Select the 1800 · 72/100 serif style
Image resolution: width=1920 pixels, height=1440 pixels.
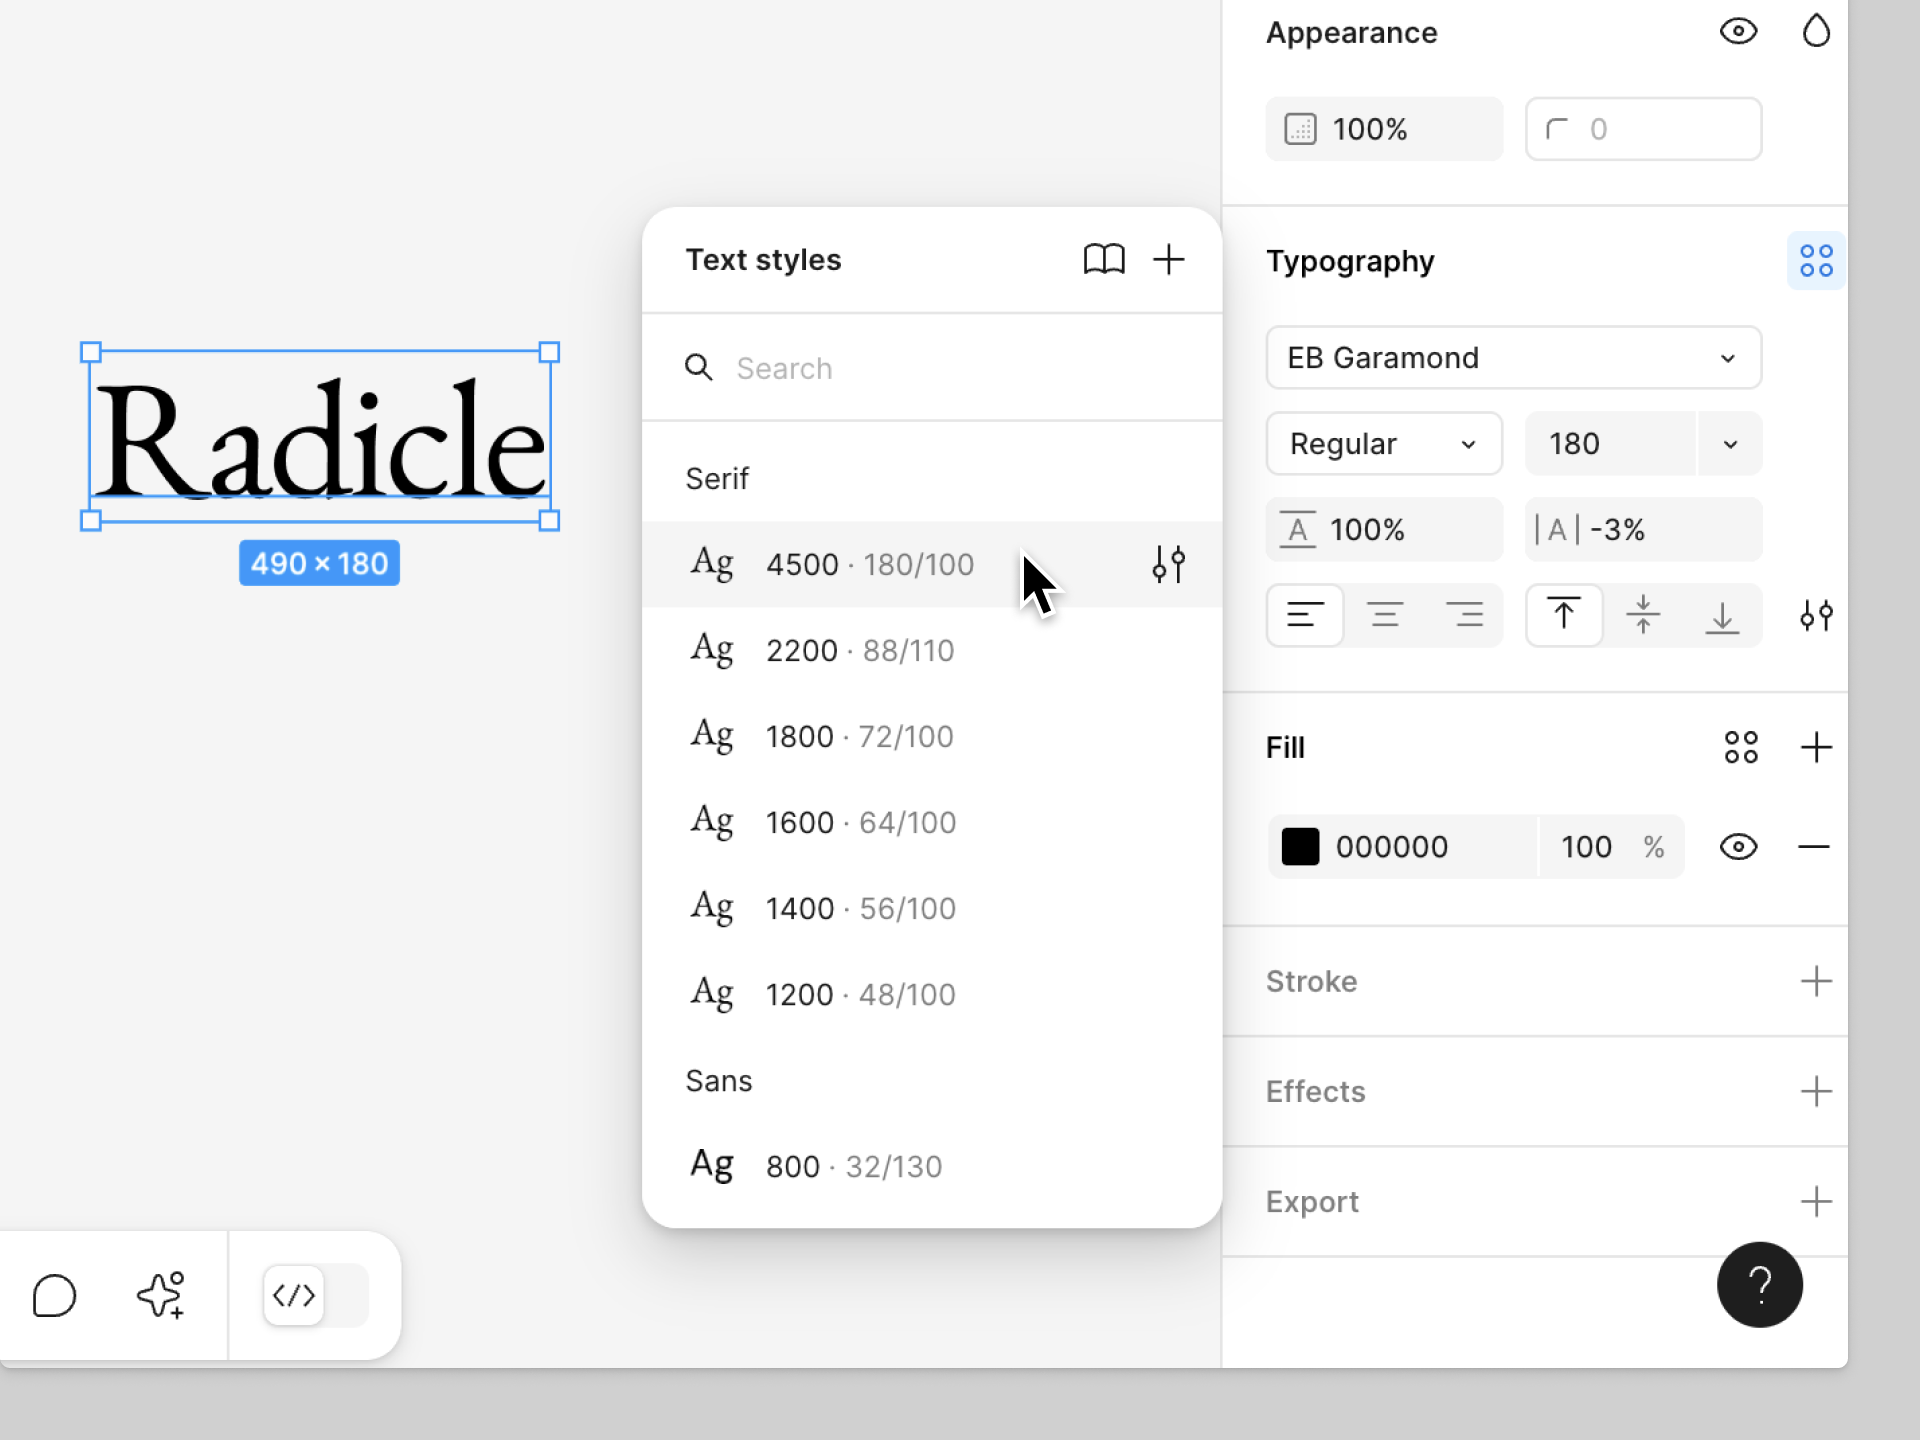[932, 736]
